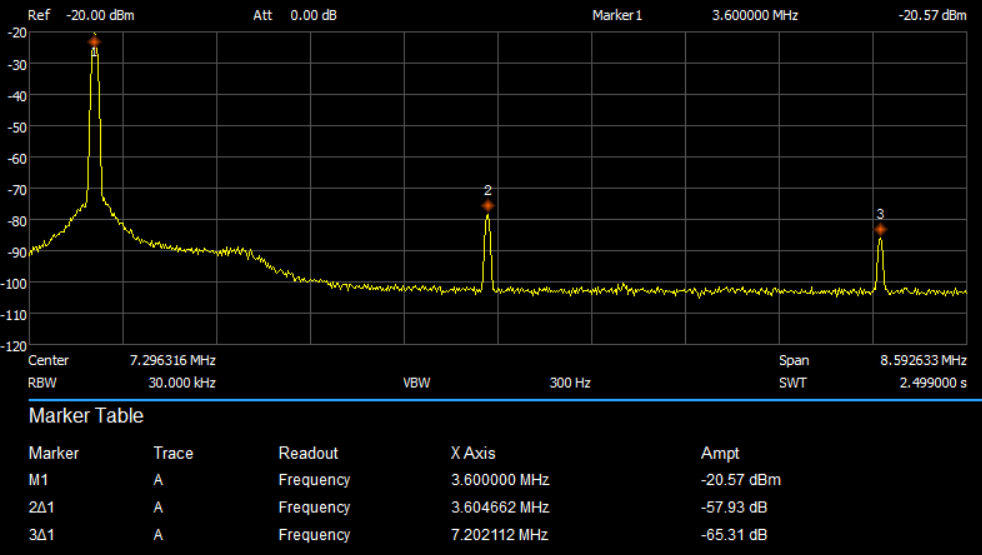Click the -65.31 dB amplitude cell
982x555 pixels.
point(735,534)
